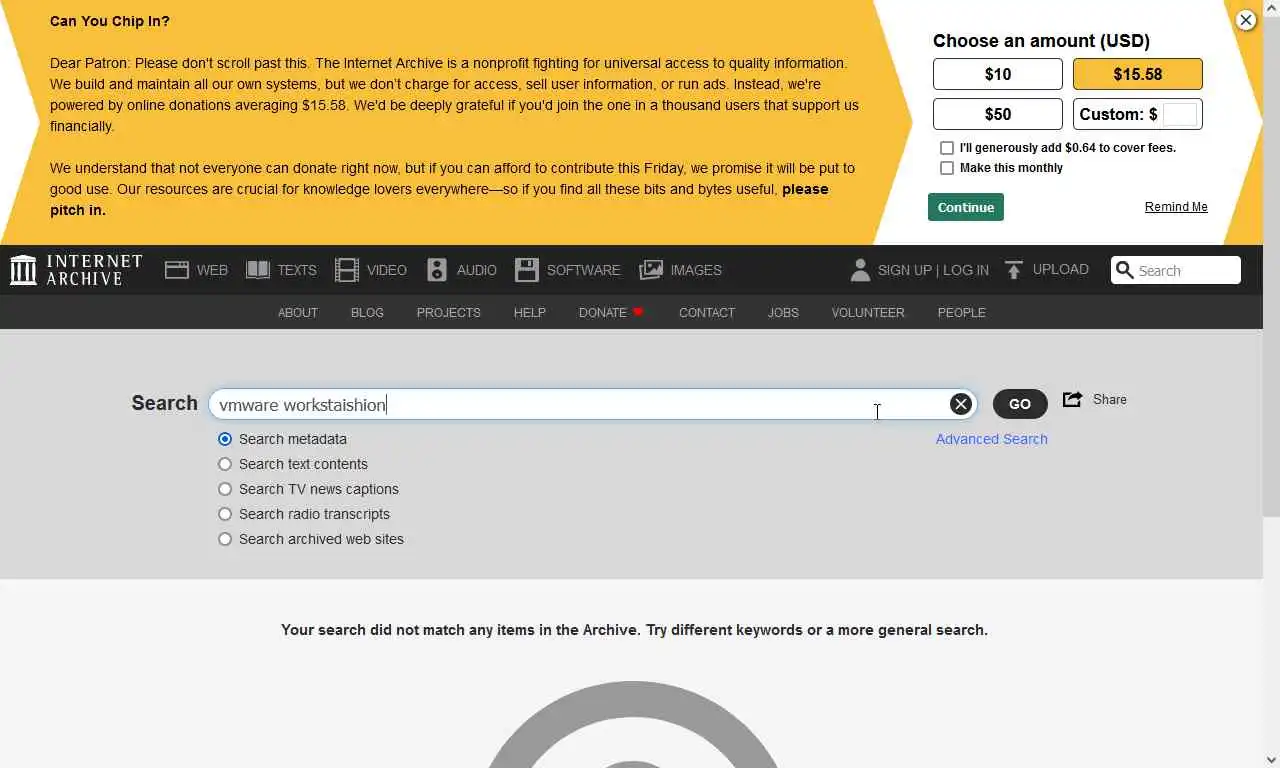Click the GO search button

[1020, 404]
